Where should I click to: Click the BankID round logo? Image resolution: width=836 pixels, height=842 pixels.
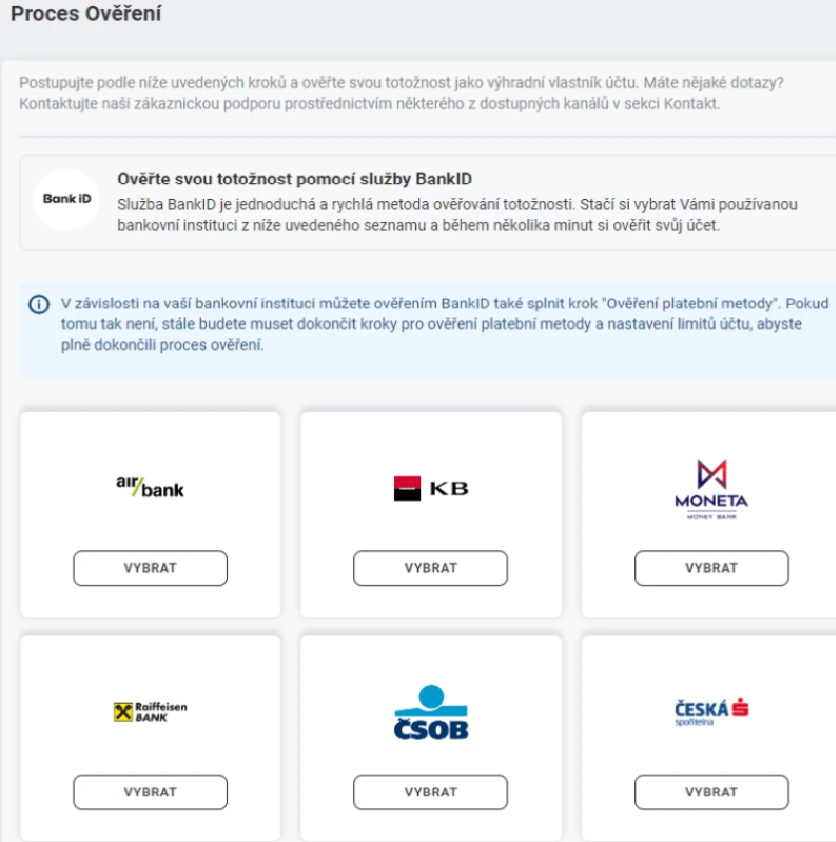point(67,199)
